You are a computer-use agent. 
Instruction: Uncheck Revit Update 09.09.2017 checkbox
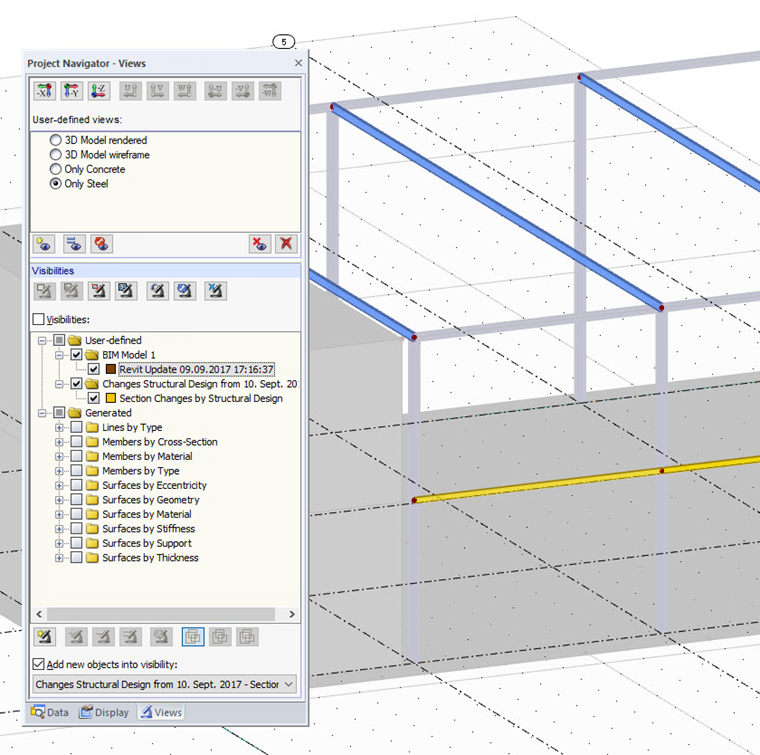point(94,369)
